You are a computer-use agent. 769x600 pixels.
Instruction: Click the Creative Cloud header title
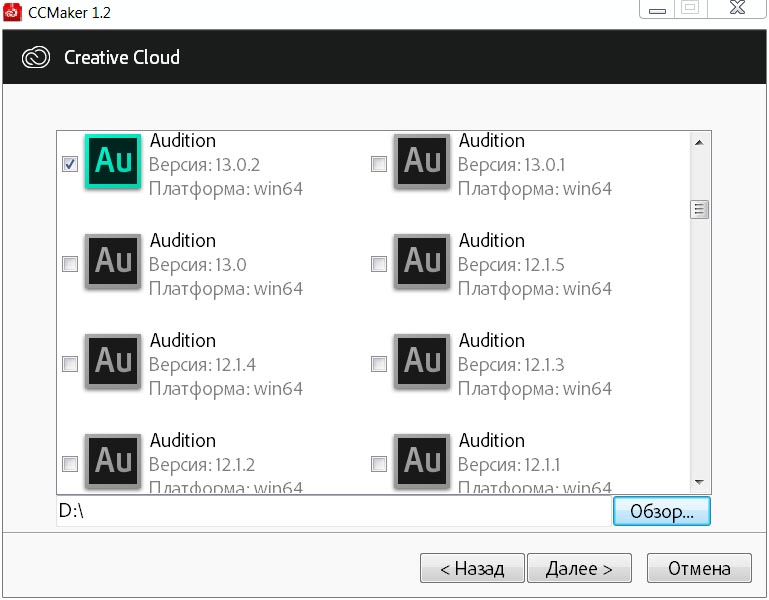coord(122,57)
